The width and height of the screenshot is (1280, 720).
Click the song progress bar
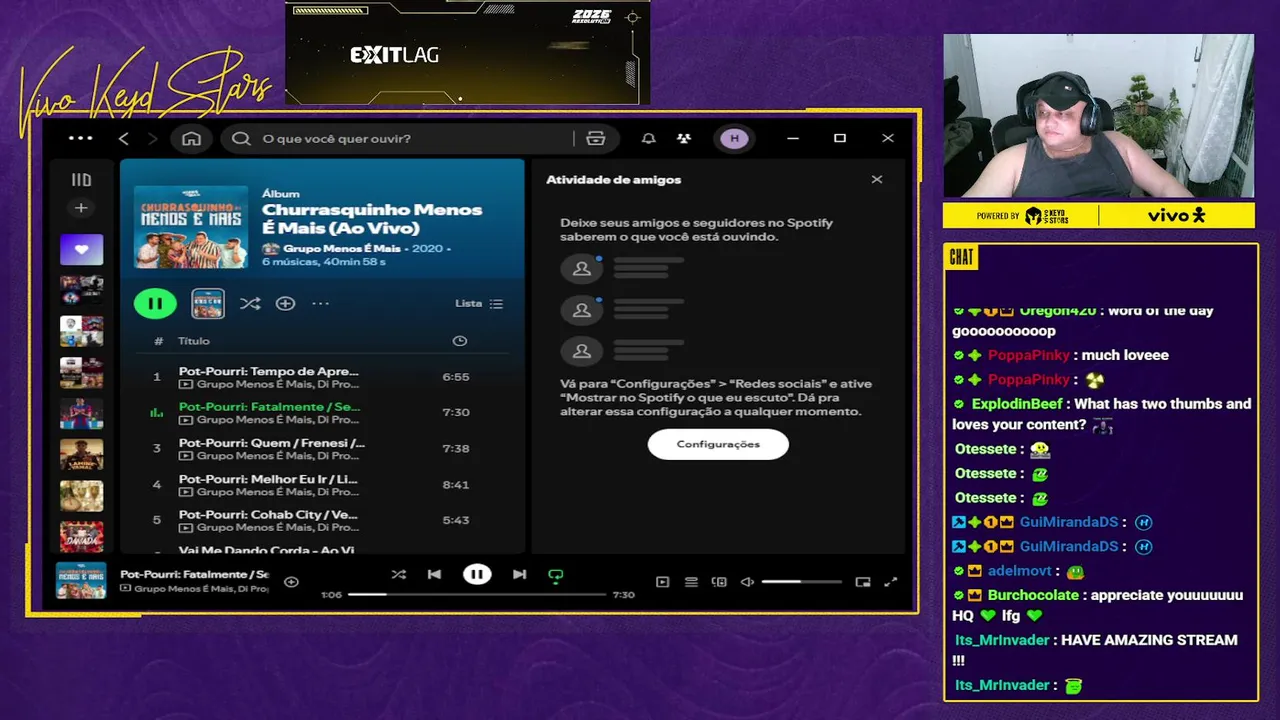coord(477,594)
